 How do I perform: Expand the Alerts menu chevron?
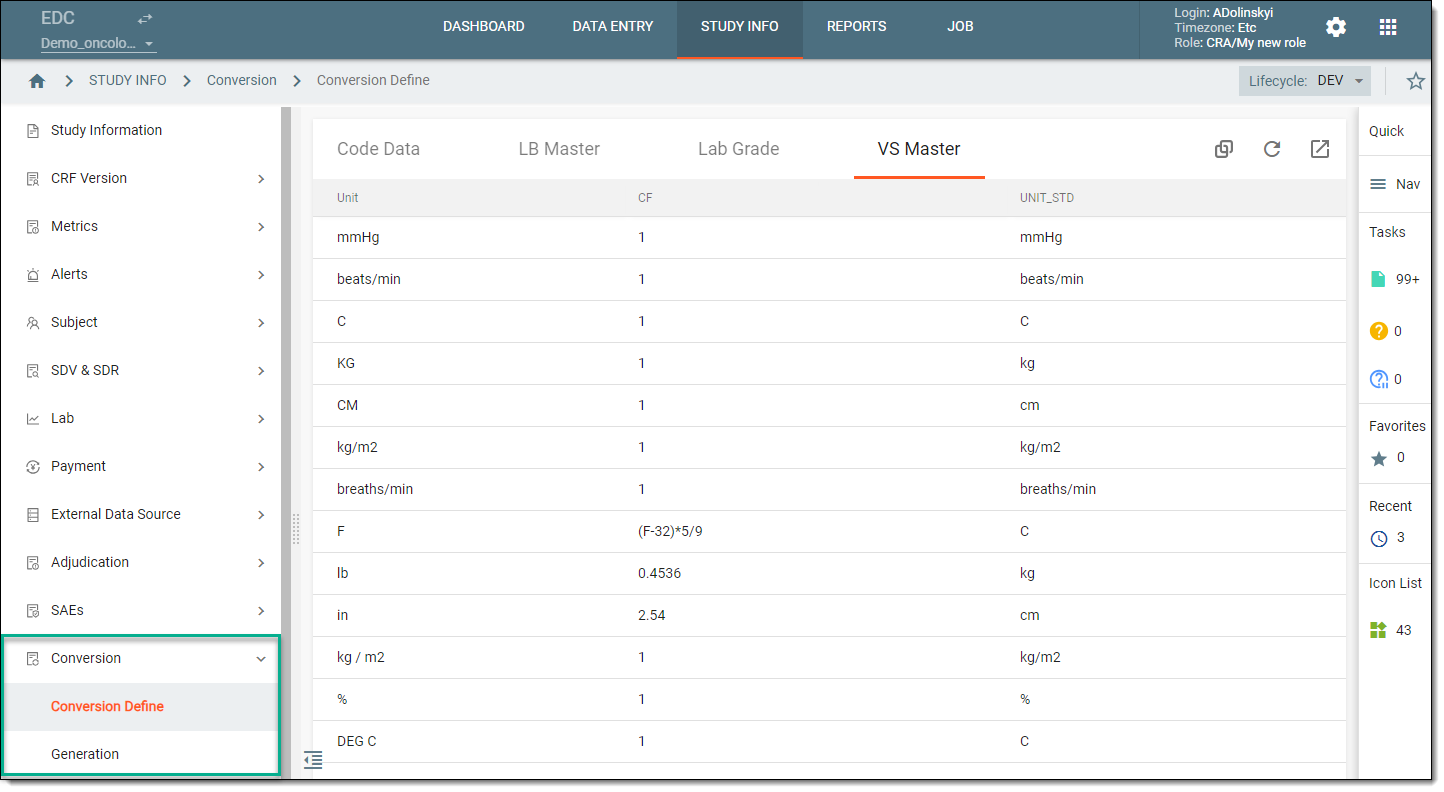point(261,275)
